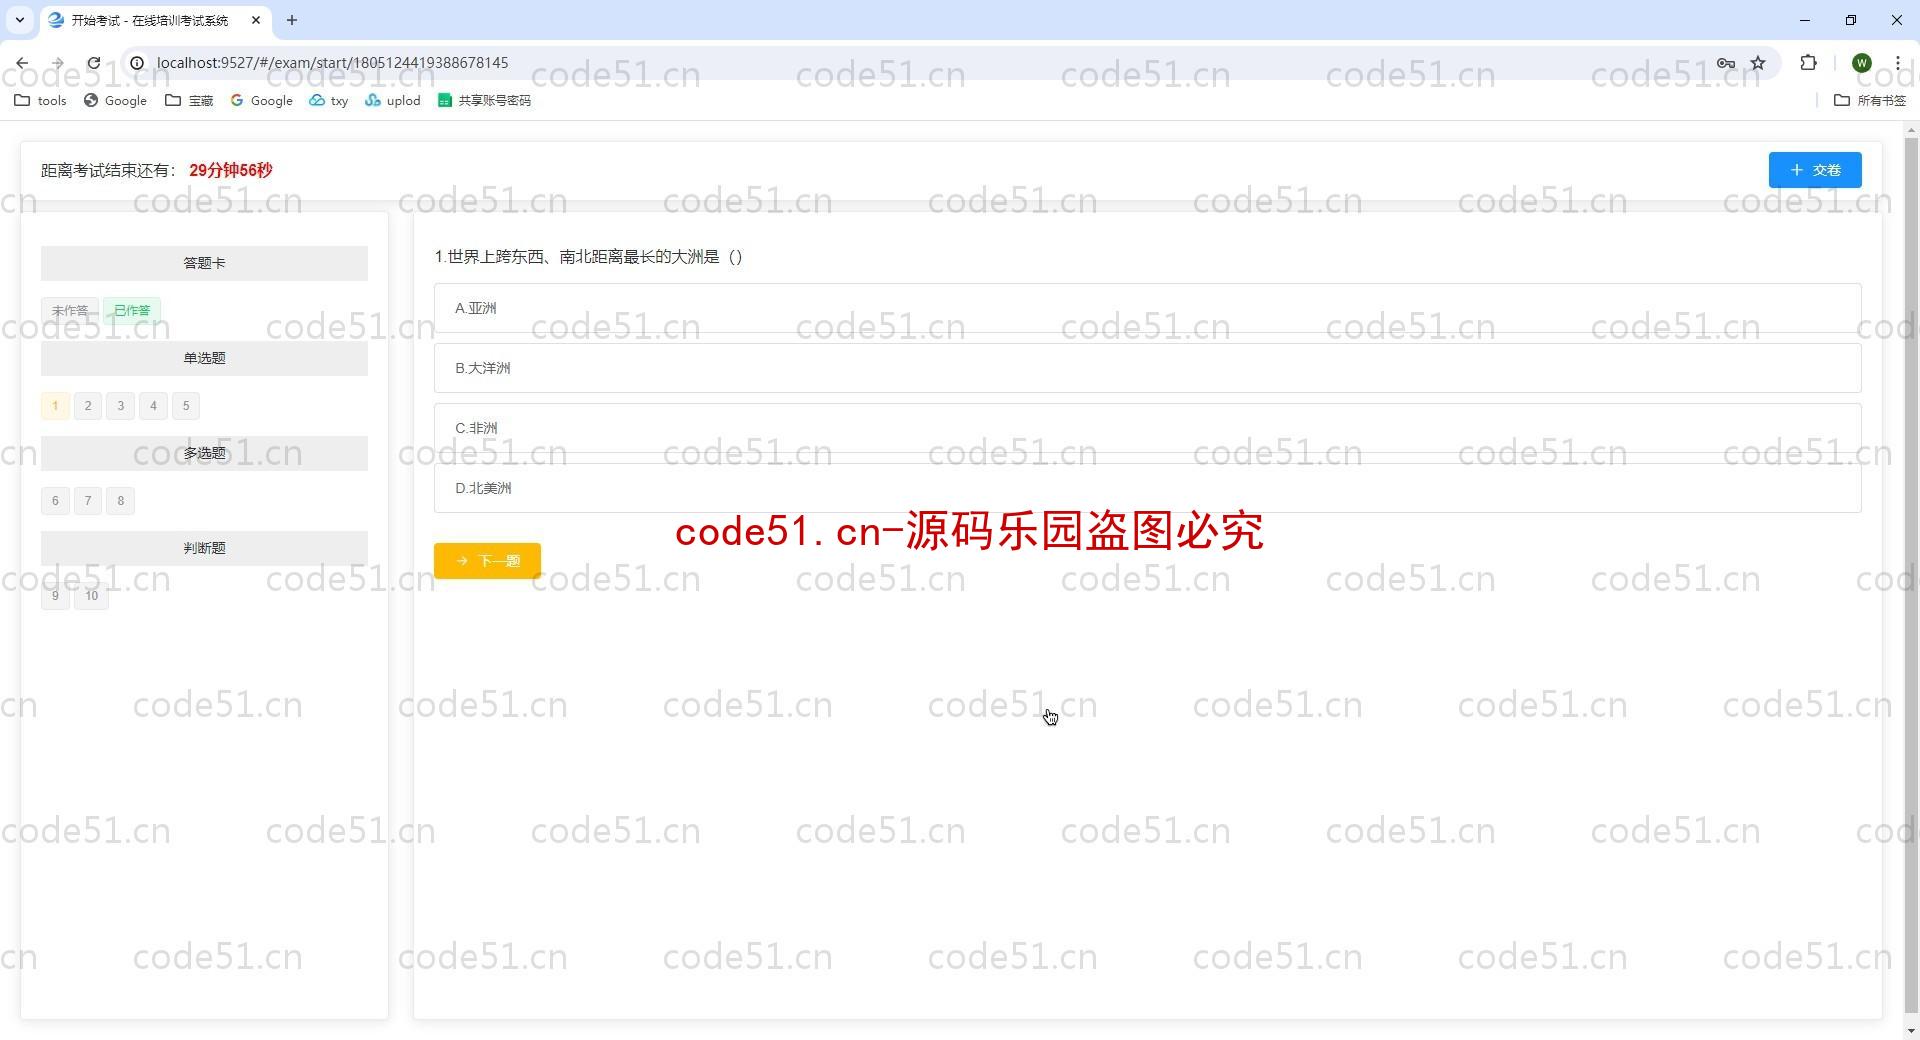Jump to true/false question 10

pyautogui.click(x=91, y=596)
